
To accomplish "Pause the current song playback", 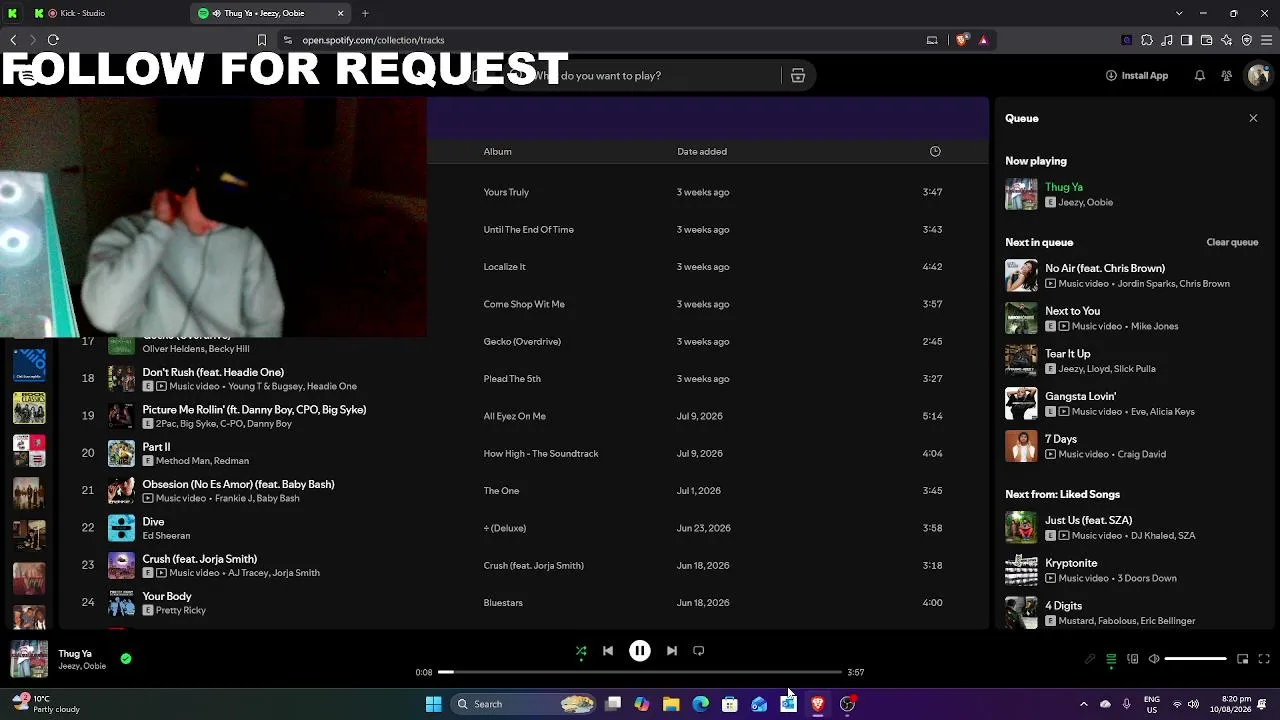I will (x=640, y=651).
